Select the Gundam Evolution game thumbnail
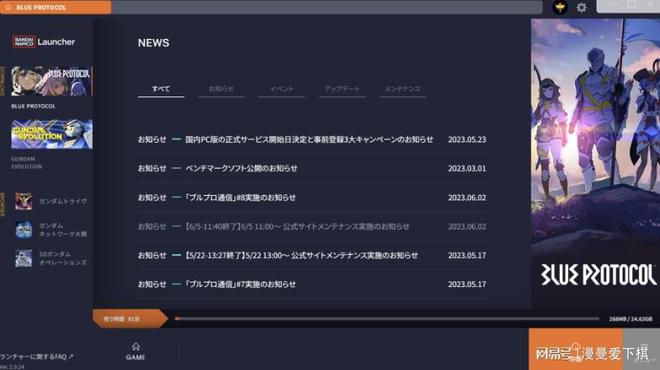 point(52,134)
